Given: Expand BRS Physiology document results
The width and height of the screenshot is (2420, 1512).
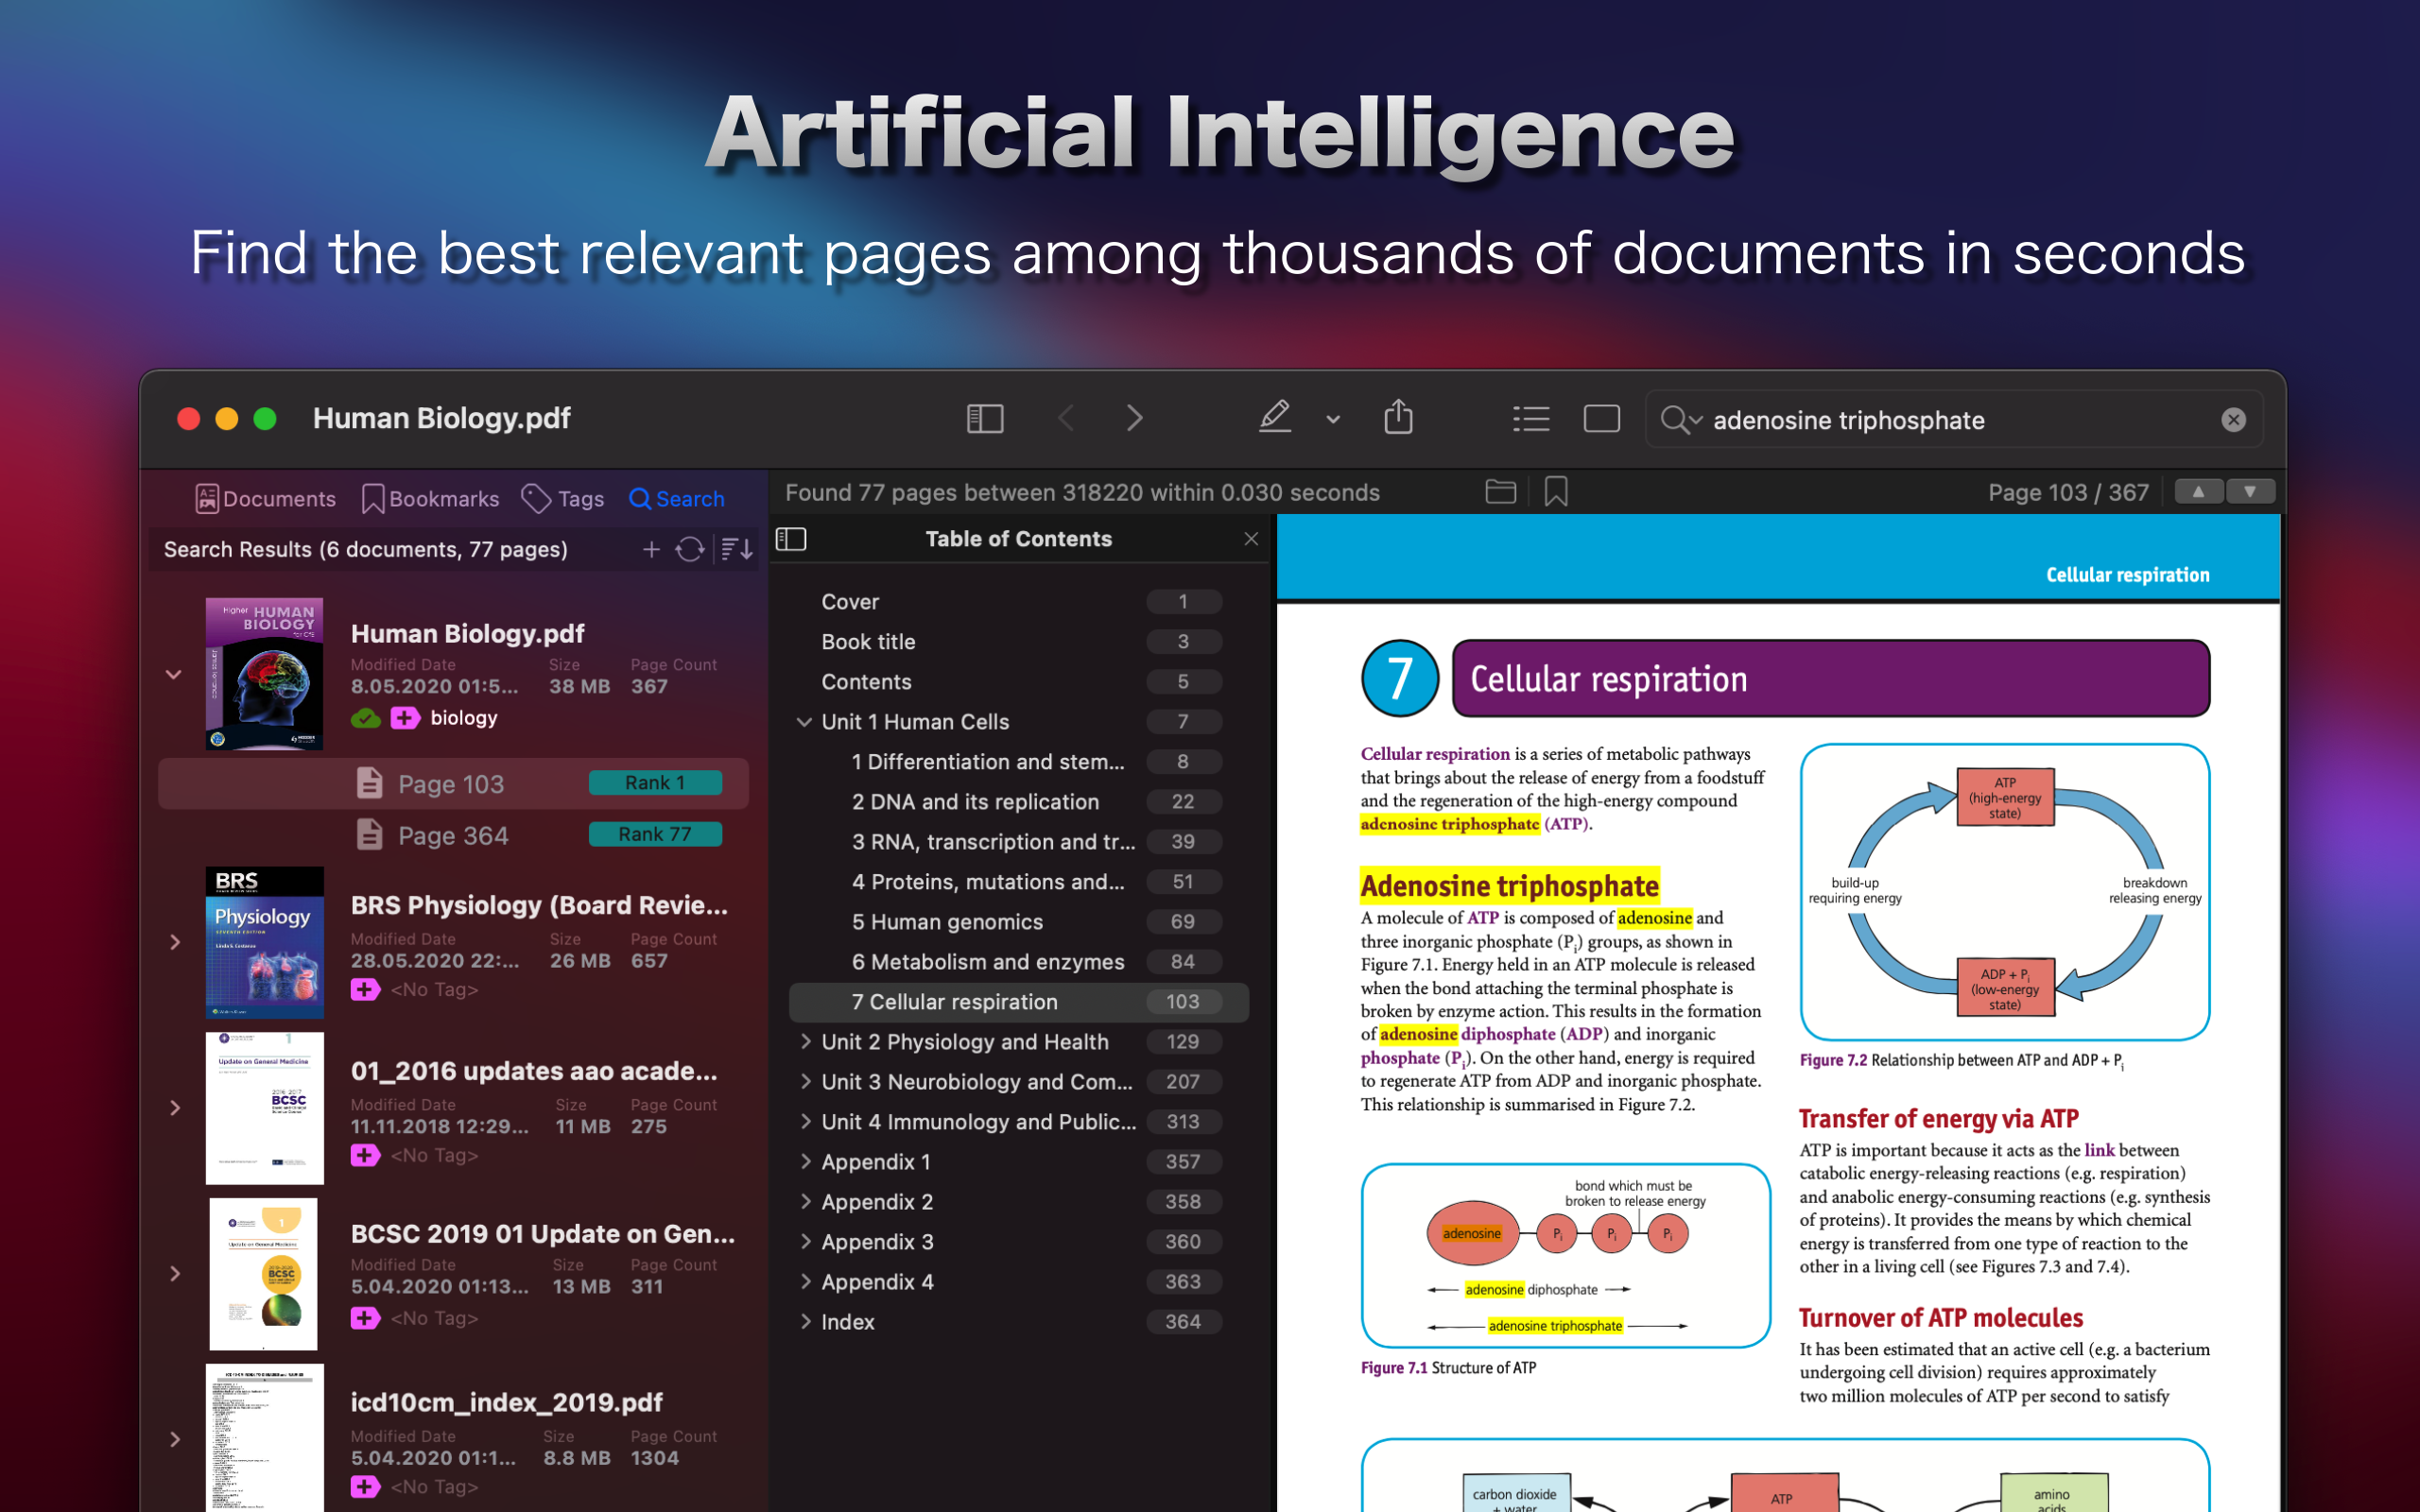Looking at the screenshot, I should [175, 942].
